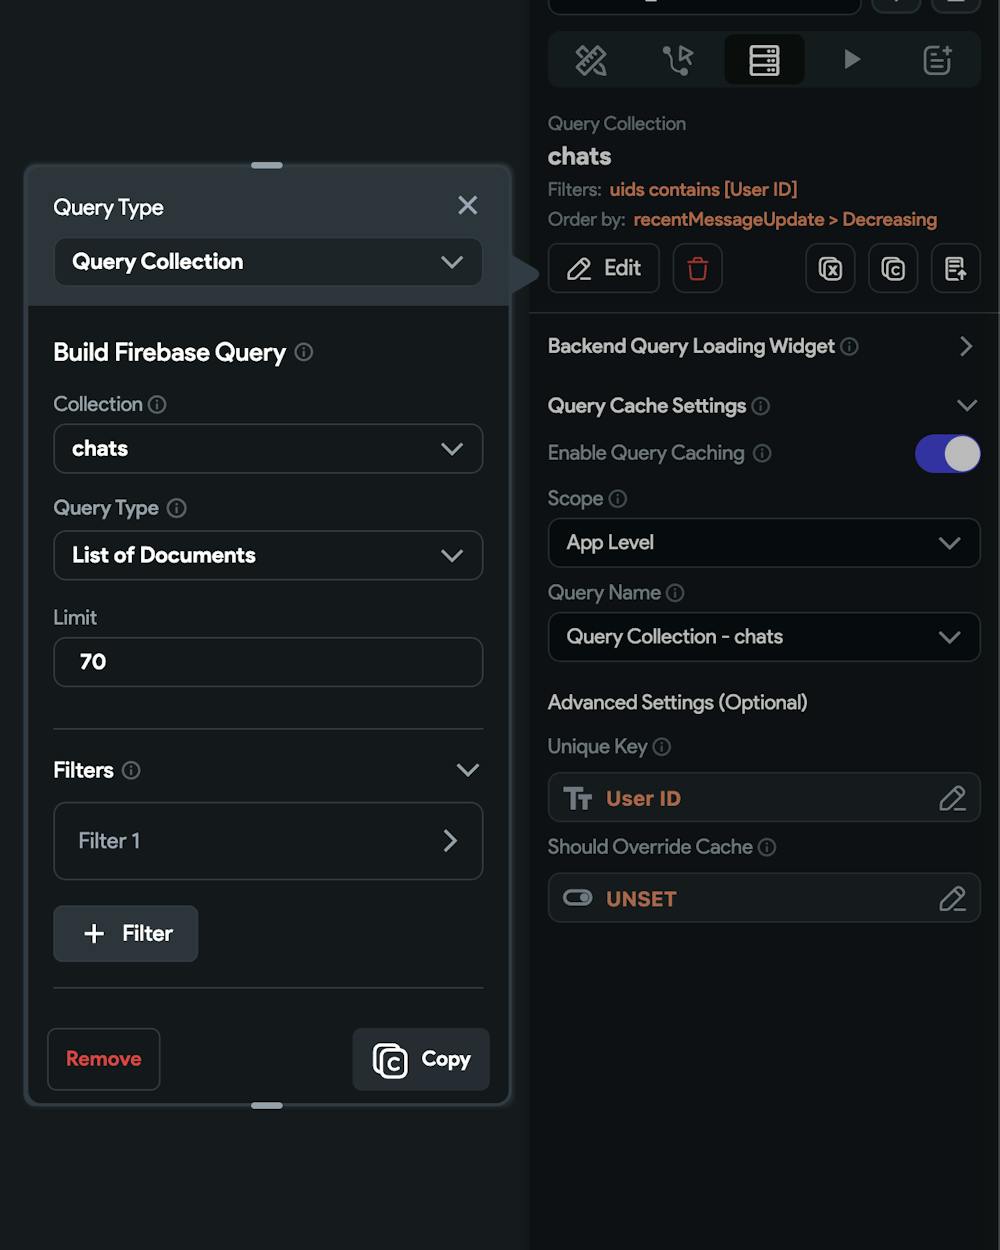Change the App Level scope dropdown
Screen dimensions: 1000x1250
click(x=764, y=543)
